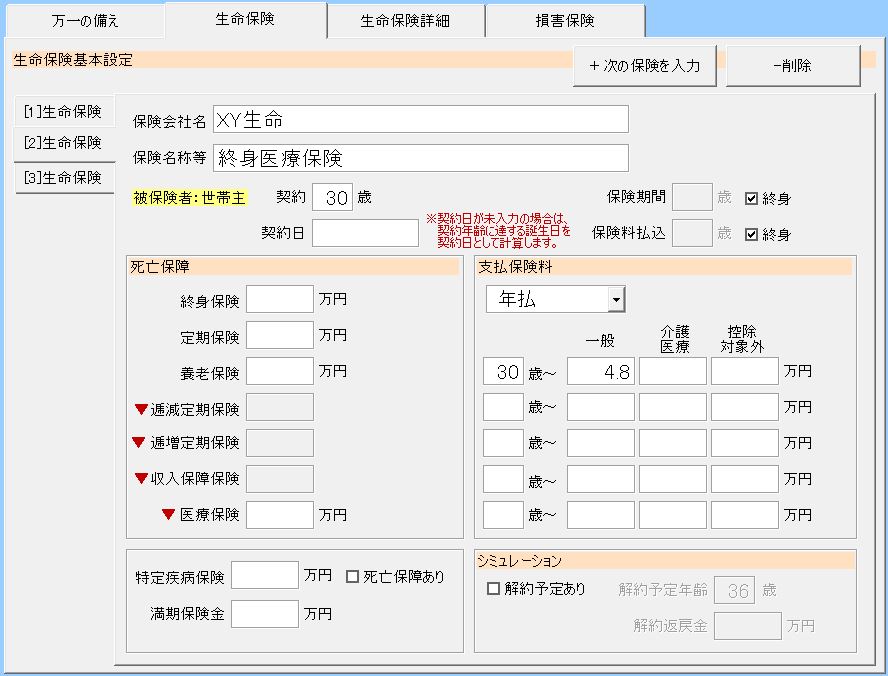This screenshot has width=888, height=676.
Task: Click red triangle beside 逓増定期保険
Action: point(139,442)
